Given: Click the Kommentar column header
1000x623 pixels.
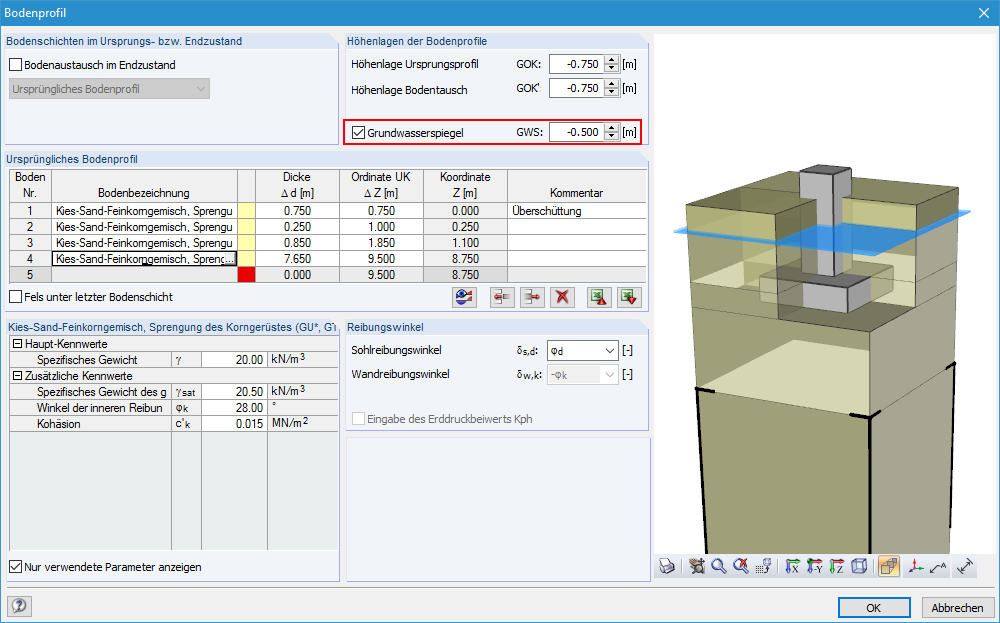Looking at the screenshot, I should tap(577, 186).
